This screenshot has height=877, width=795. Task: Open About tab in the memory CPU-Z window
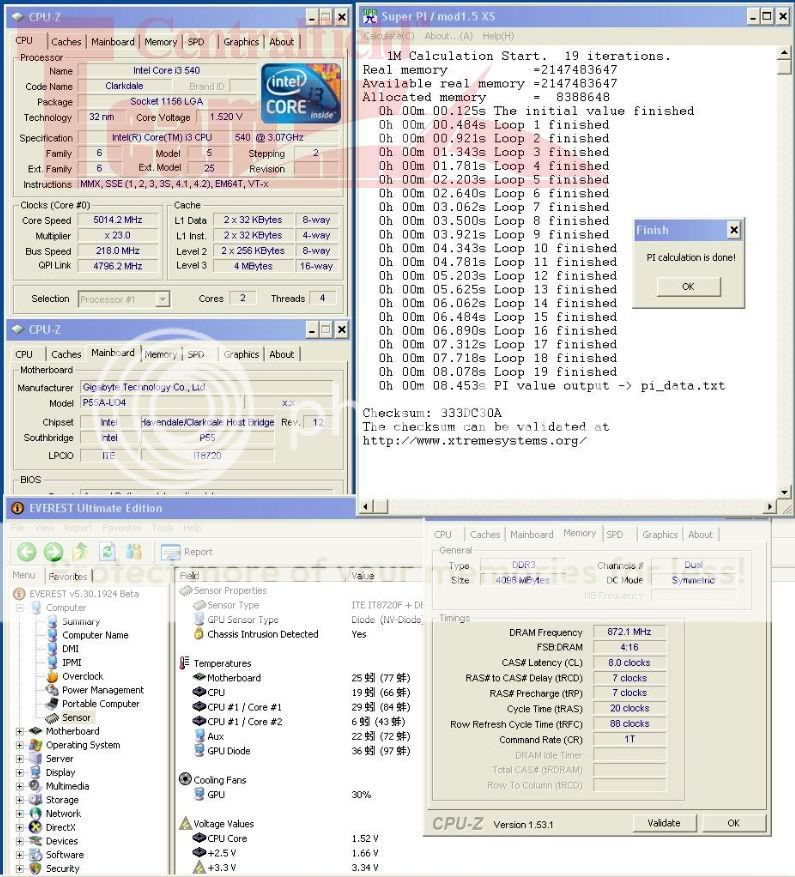tap(700, 535)
